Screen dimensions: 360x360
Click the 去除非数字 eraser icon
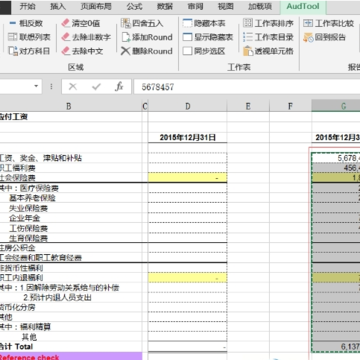66,37
